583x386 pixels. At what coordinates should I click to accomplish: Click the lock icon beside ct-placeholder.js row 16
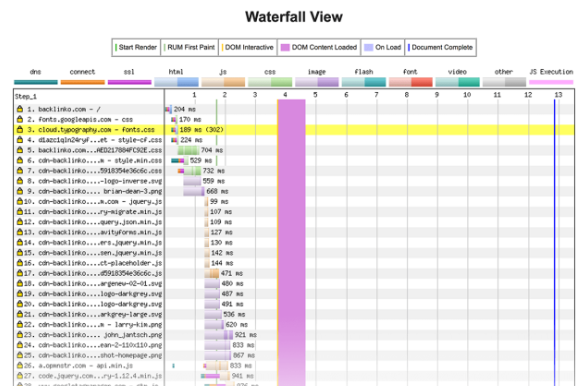[20, 263]
